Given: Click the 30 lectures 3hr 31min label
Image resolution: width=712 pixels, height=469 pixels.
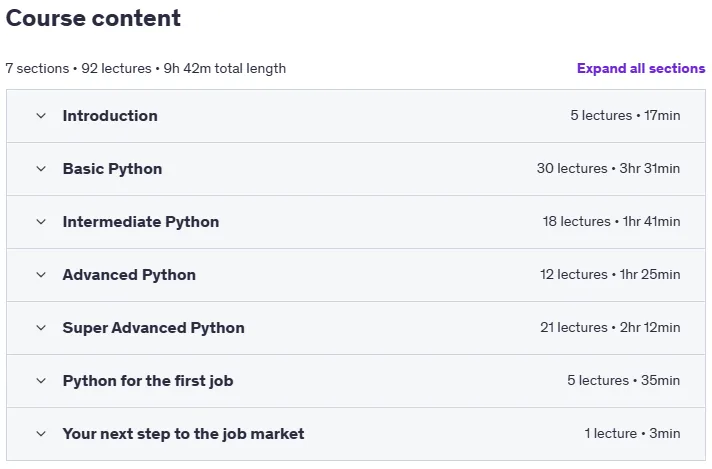Looking at the screenshot, I should pos(608,168).
